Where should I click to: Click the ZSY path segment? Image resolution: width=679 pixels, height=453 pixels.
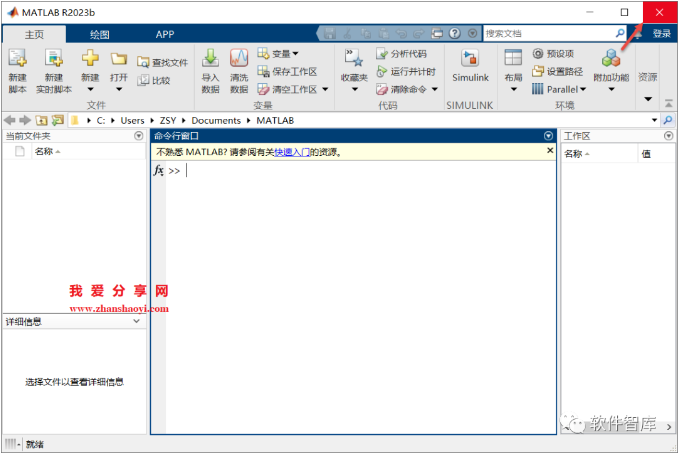click(x=168, y=120)
